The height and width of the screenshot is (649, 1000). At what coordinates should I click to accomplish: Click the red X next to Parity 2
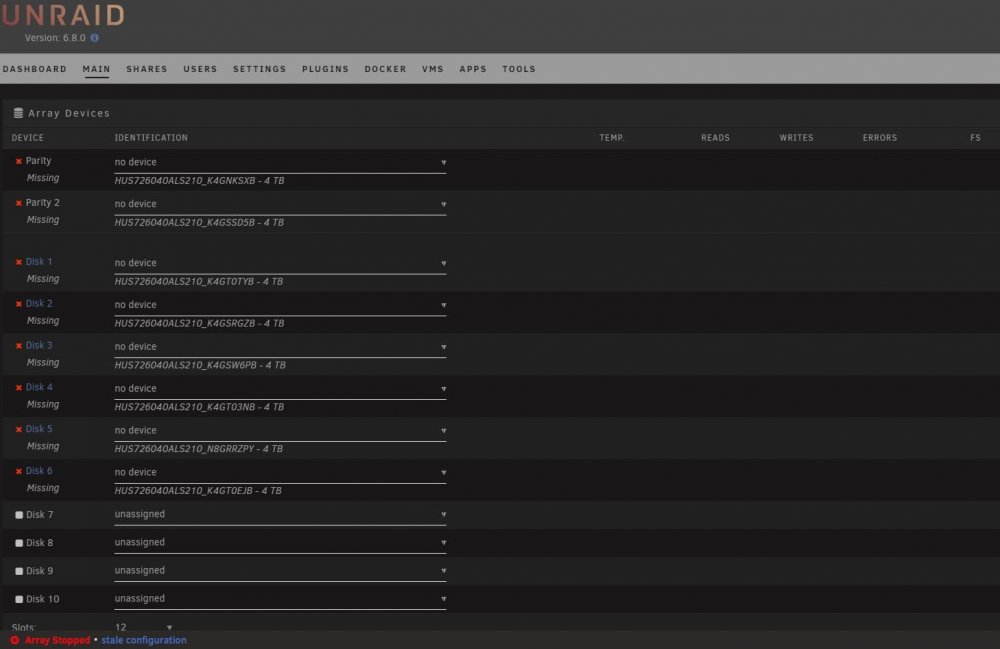click(18, 203)
